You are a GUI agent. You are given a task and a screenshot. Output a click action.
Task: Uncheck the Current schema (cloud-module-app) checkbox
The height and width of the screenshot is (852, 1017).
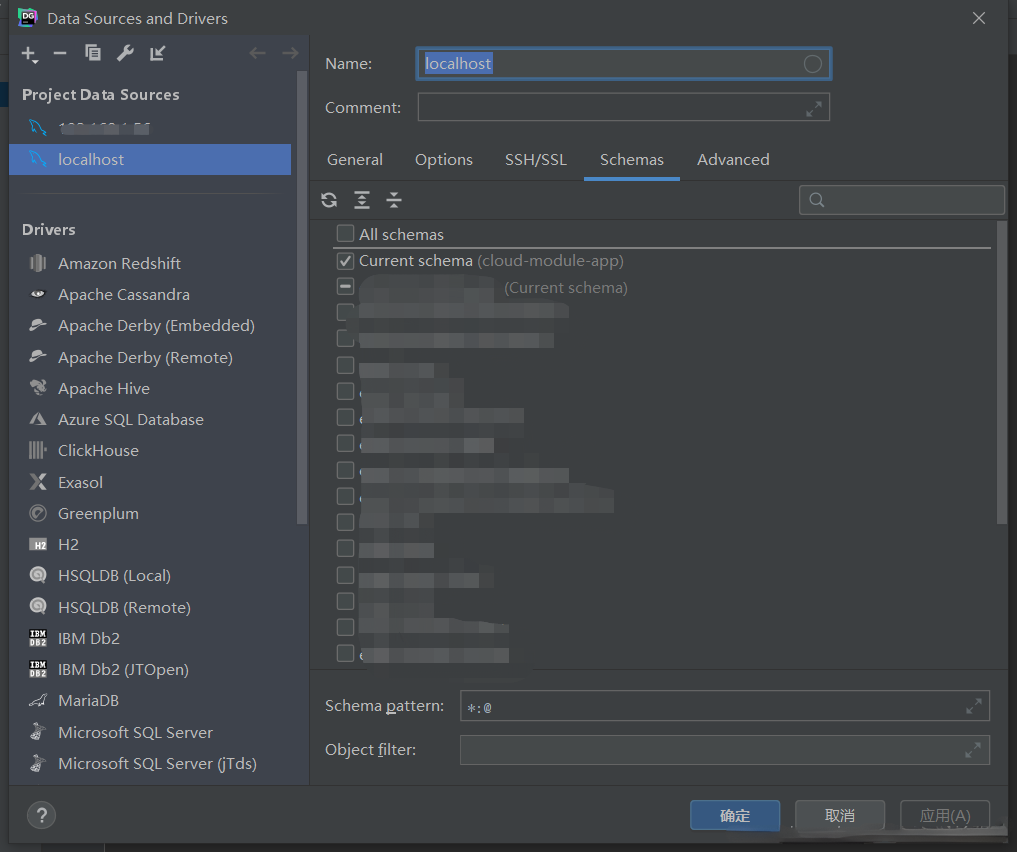click(345, 261)
